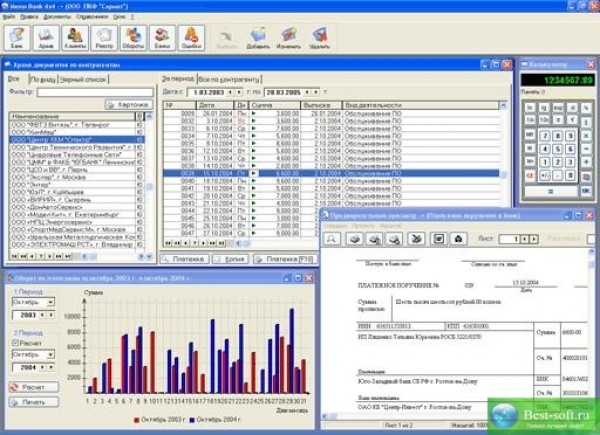Click the calculator M+ memory key
Screen dimensions: 600x435
(x=530, y=161)
